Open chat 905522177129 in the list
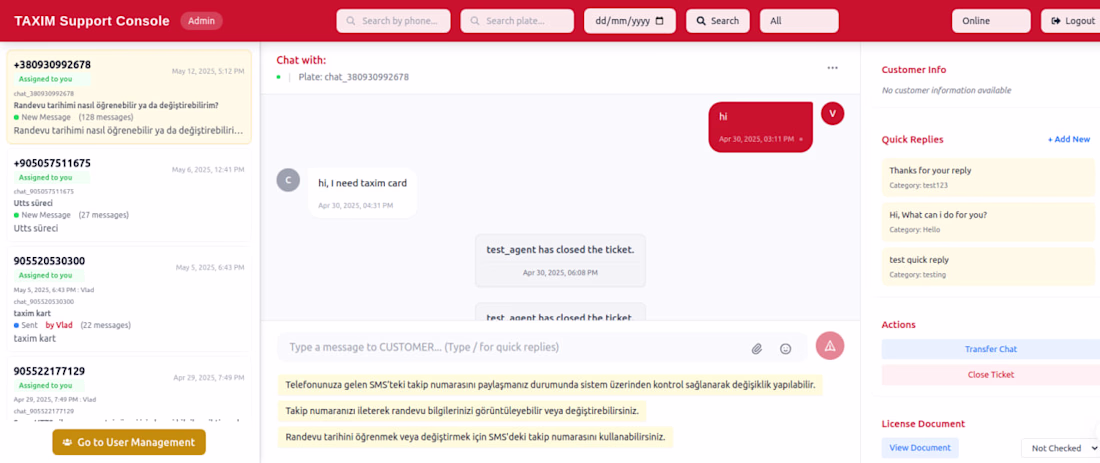 (x=129, y=389)
